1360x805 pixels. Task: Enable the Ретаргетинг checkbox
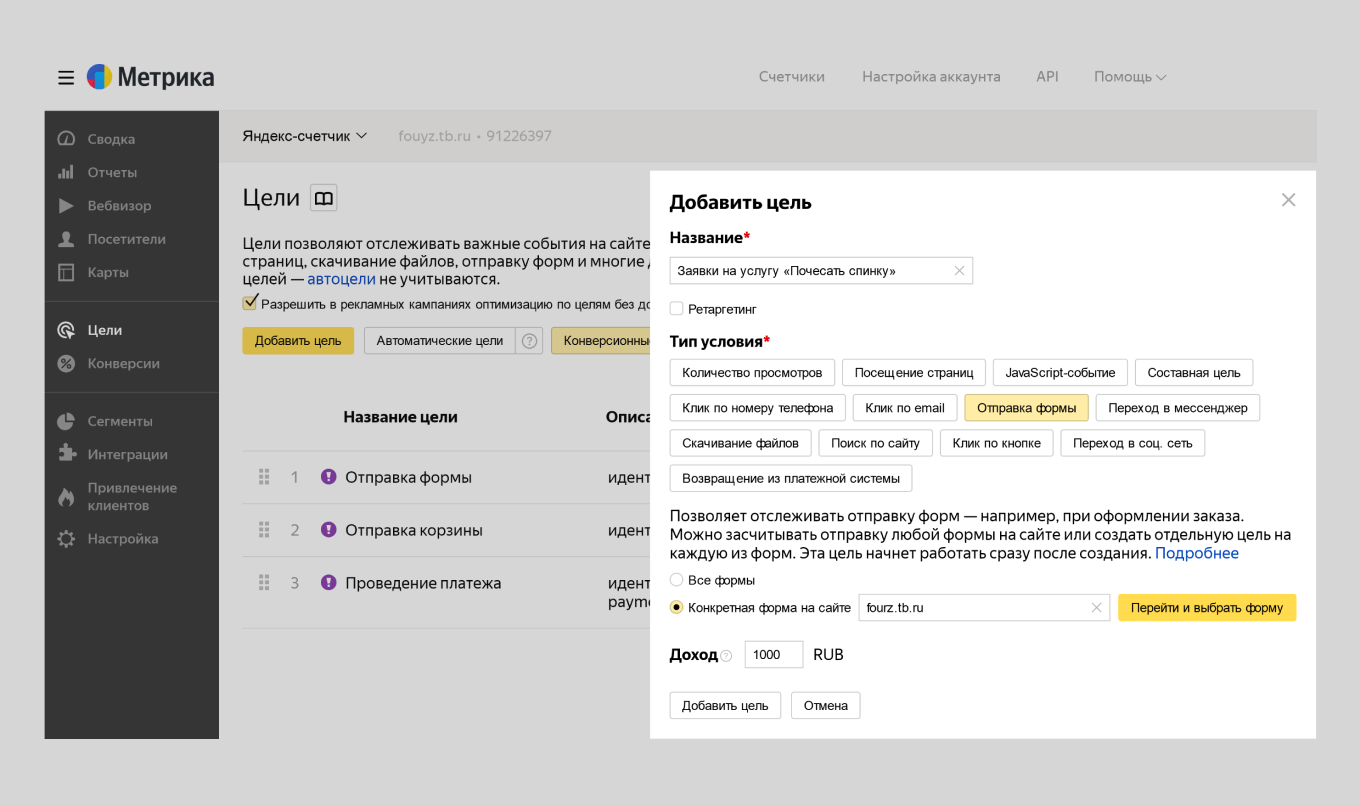(x=677, y=309)
